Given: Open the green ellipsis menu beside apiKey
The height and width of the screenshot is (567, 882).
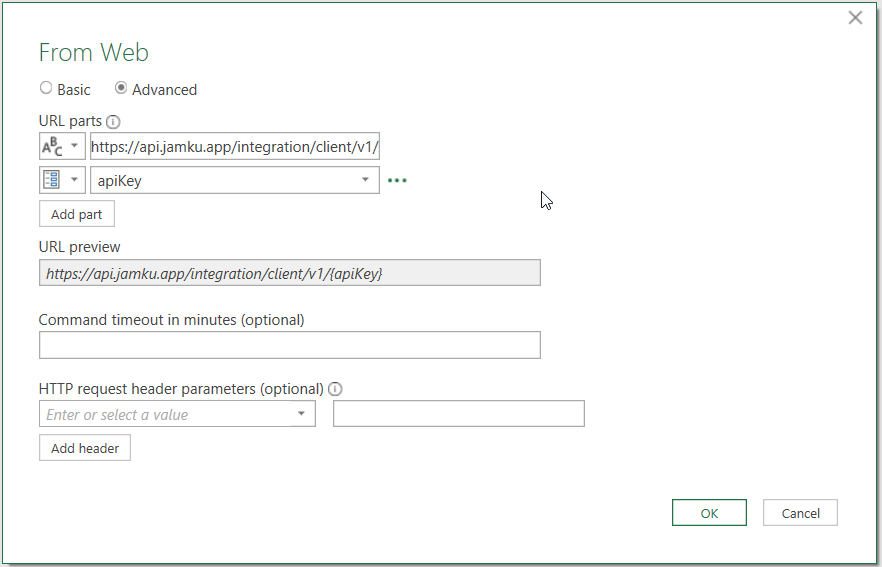Looking at the screenshot, I should 397,181.
